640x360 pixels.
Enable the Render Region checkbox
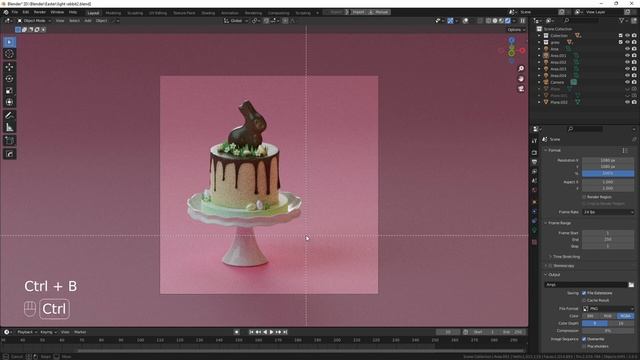coord(584,197)
